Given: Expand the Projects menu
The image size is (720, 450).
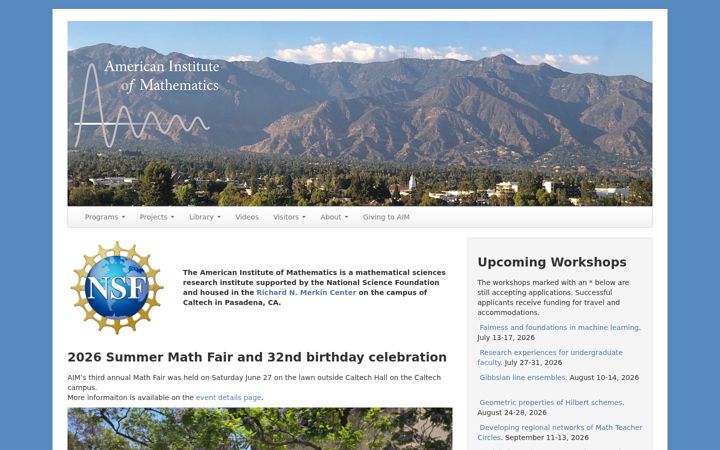Looking at the screenshot, I should coord(157,217).
